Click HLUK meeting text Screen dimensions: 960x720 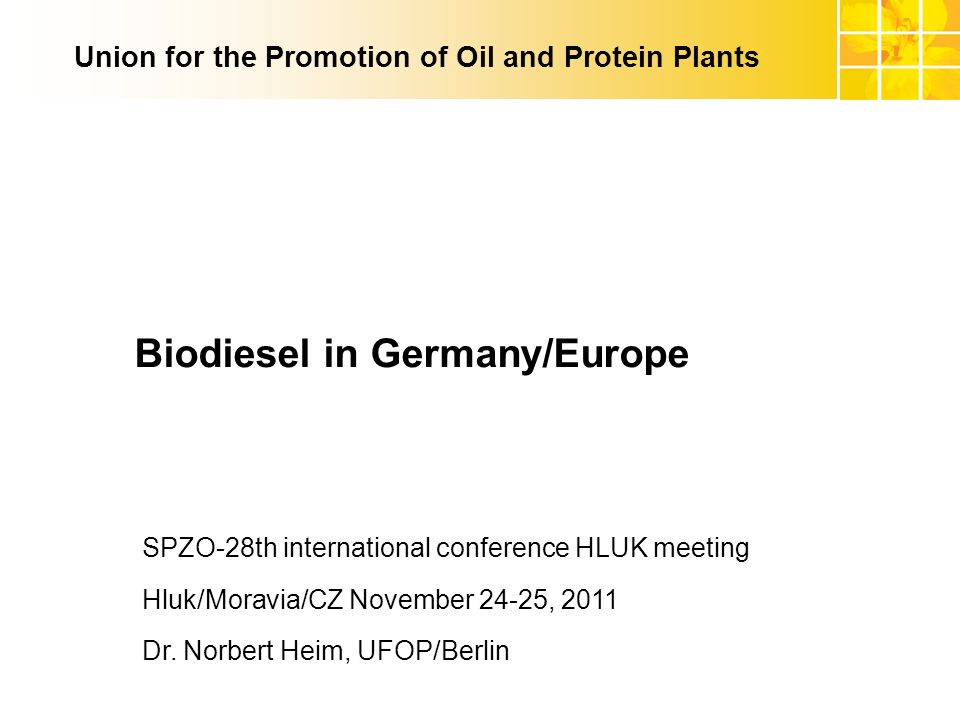[x=662, y=548]
